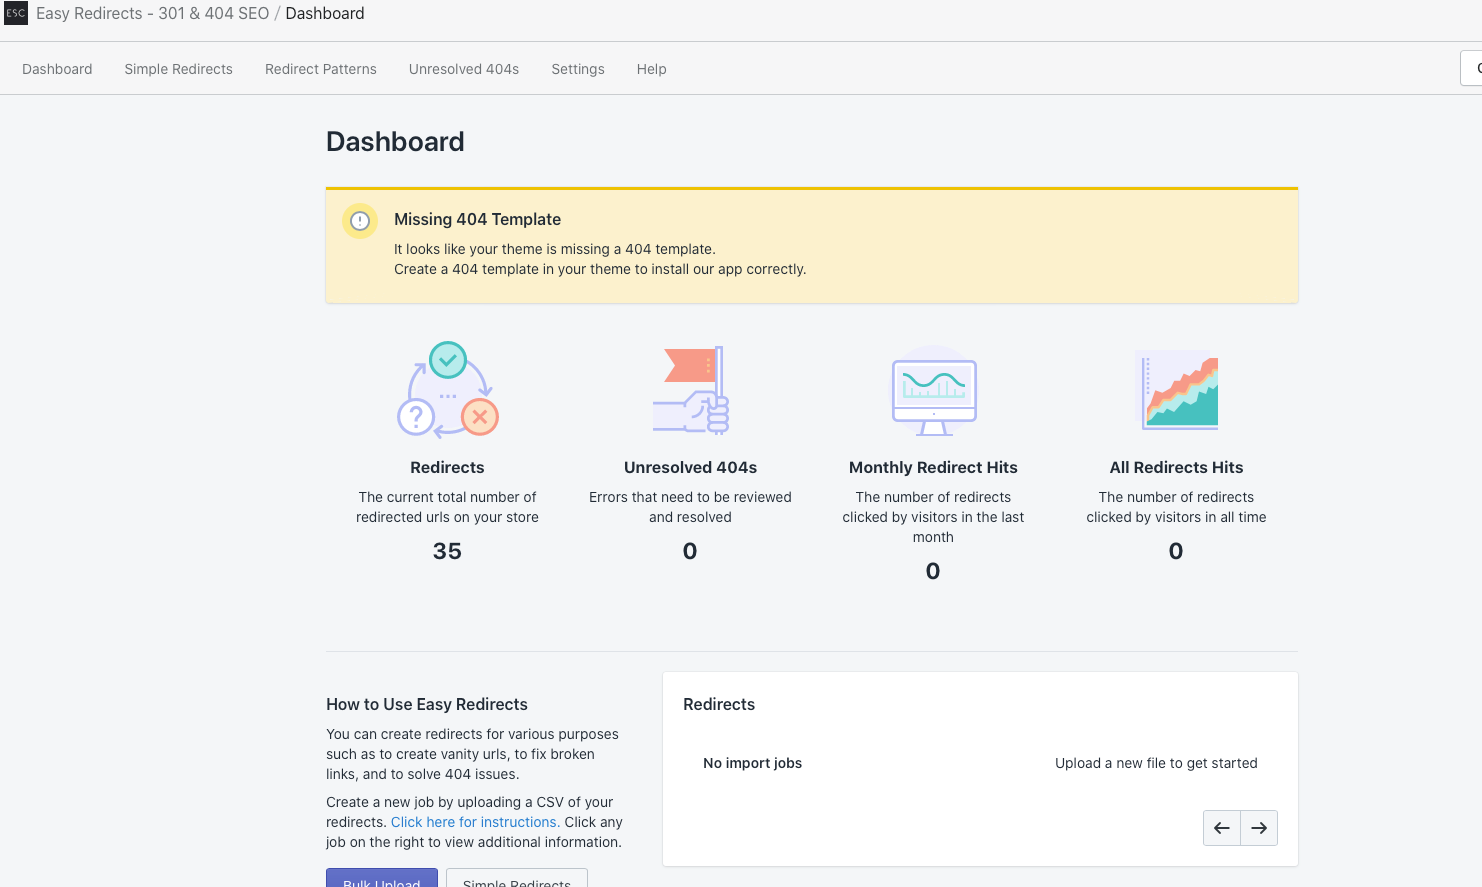Image resolution: width=1482 pixels, height=887 pixels.
Task: Click the Redirects card title in import panel
Action: point(719,704)
